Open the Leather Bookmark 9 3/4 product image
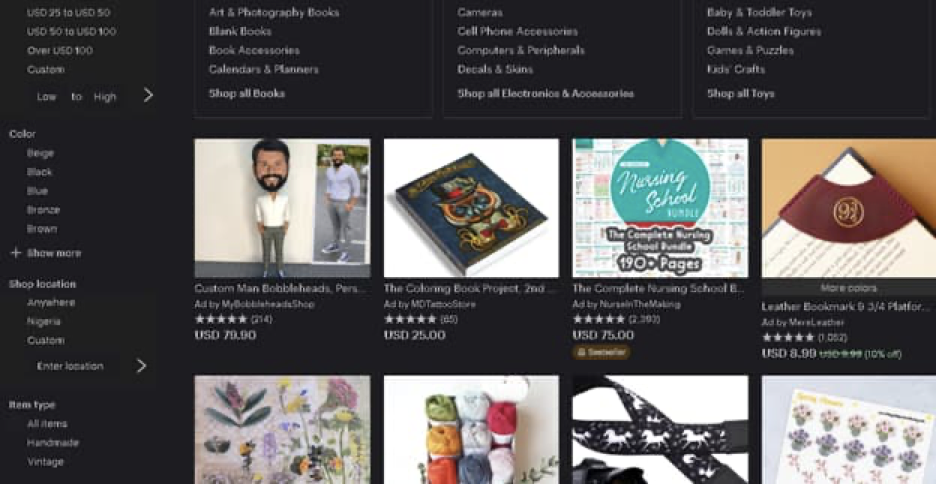The height and width of the screenshot is (484, 936). (x=849, y=208)
